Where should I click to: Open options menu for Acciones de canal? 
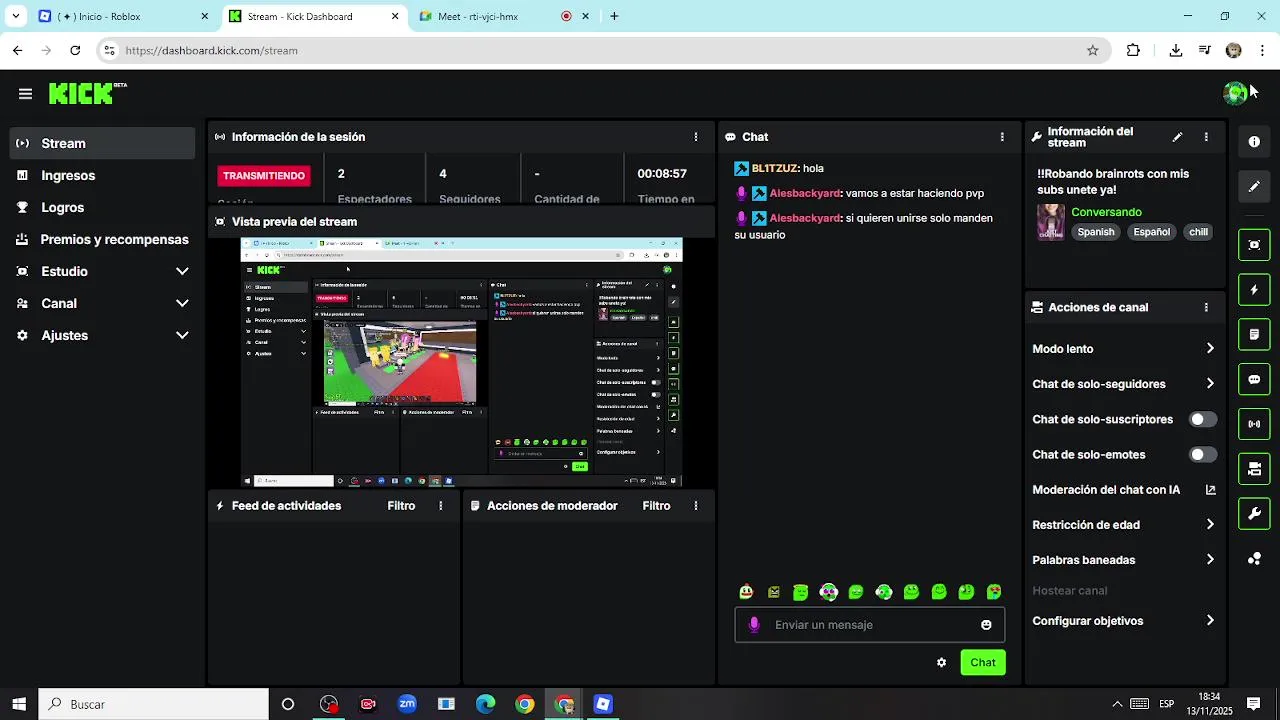(1206, 308)
